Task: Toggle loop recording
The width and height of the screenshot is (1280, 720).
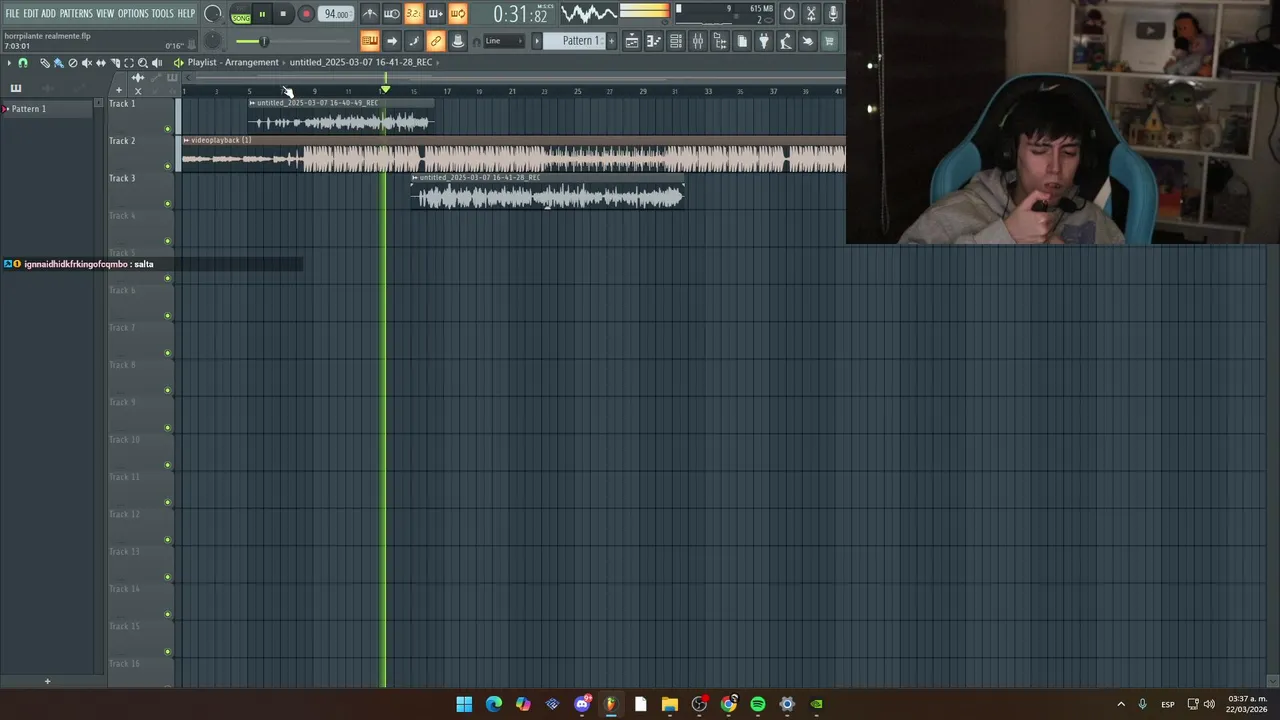Action: click(x=458, y=13)
